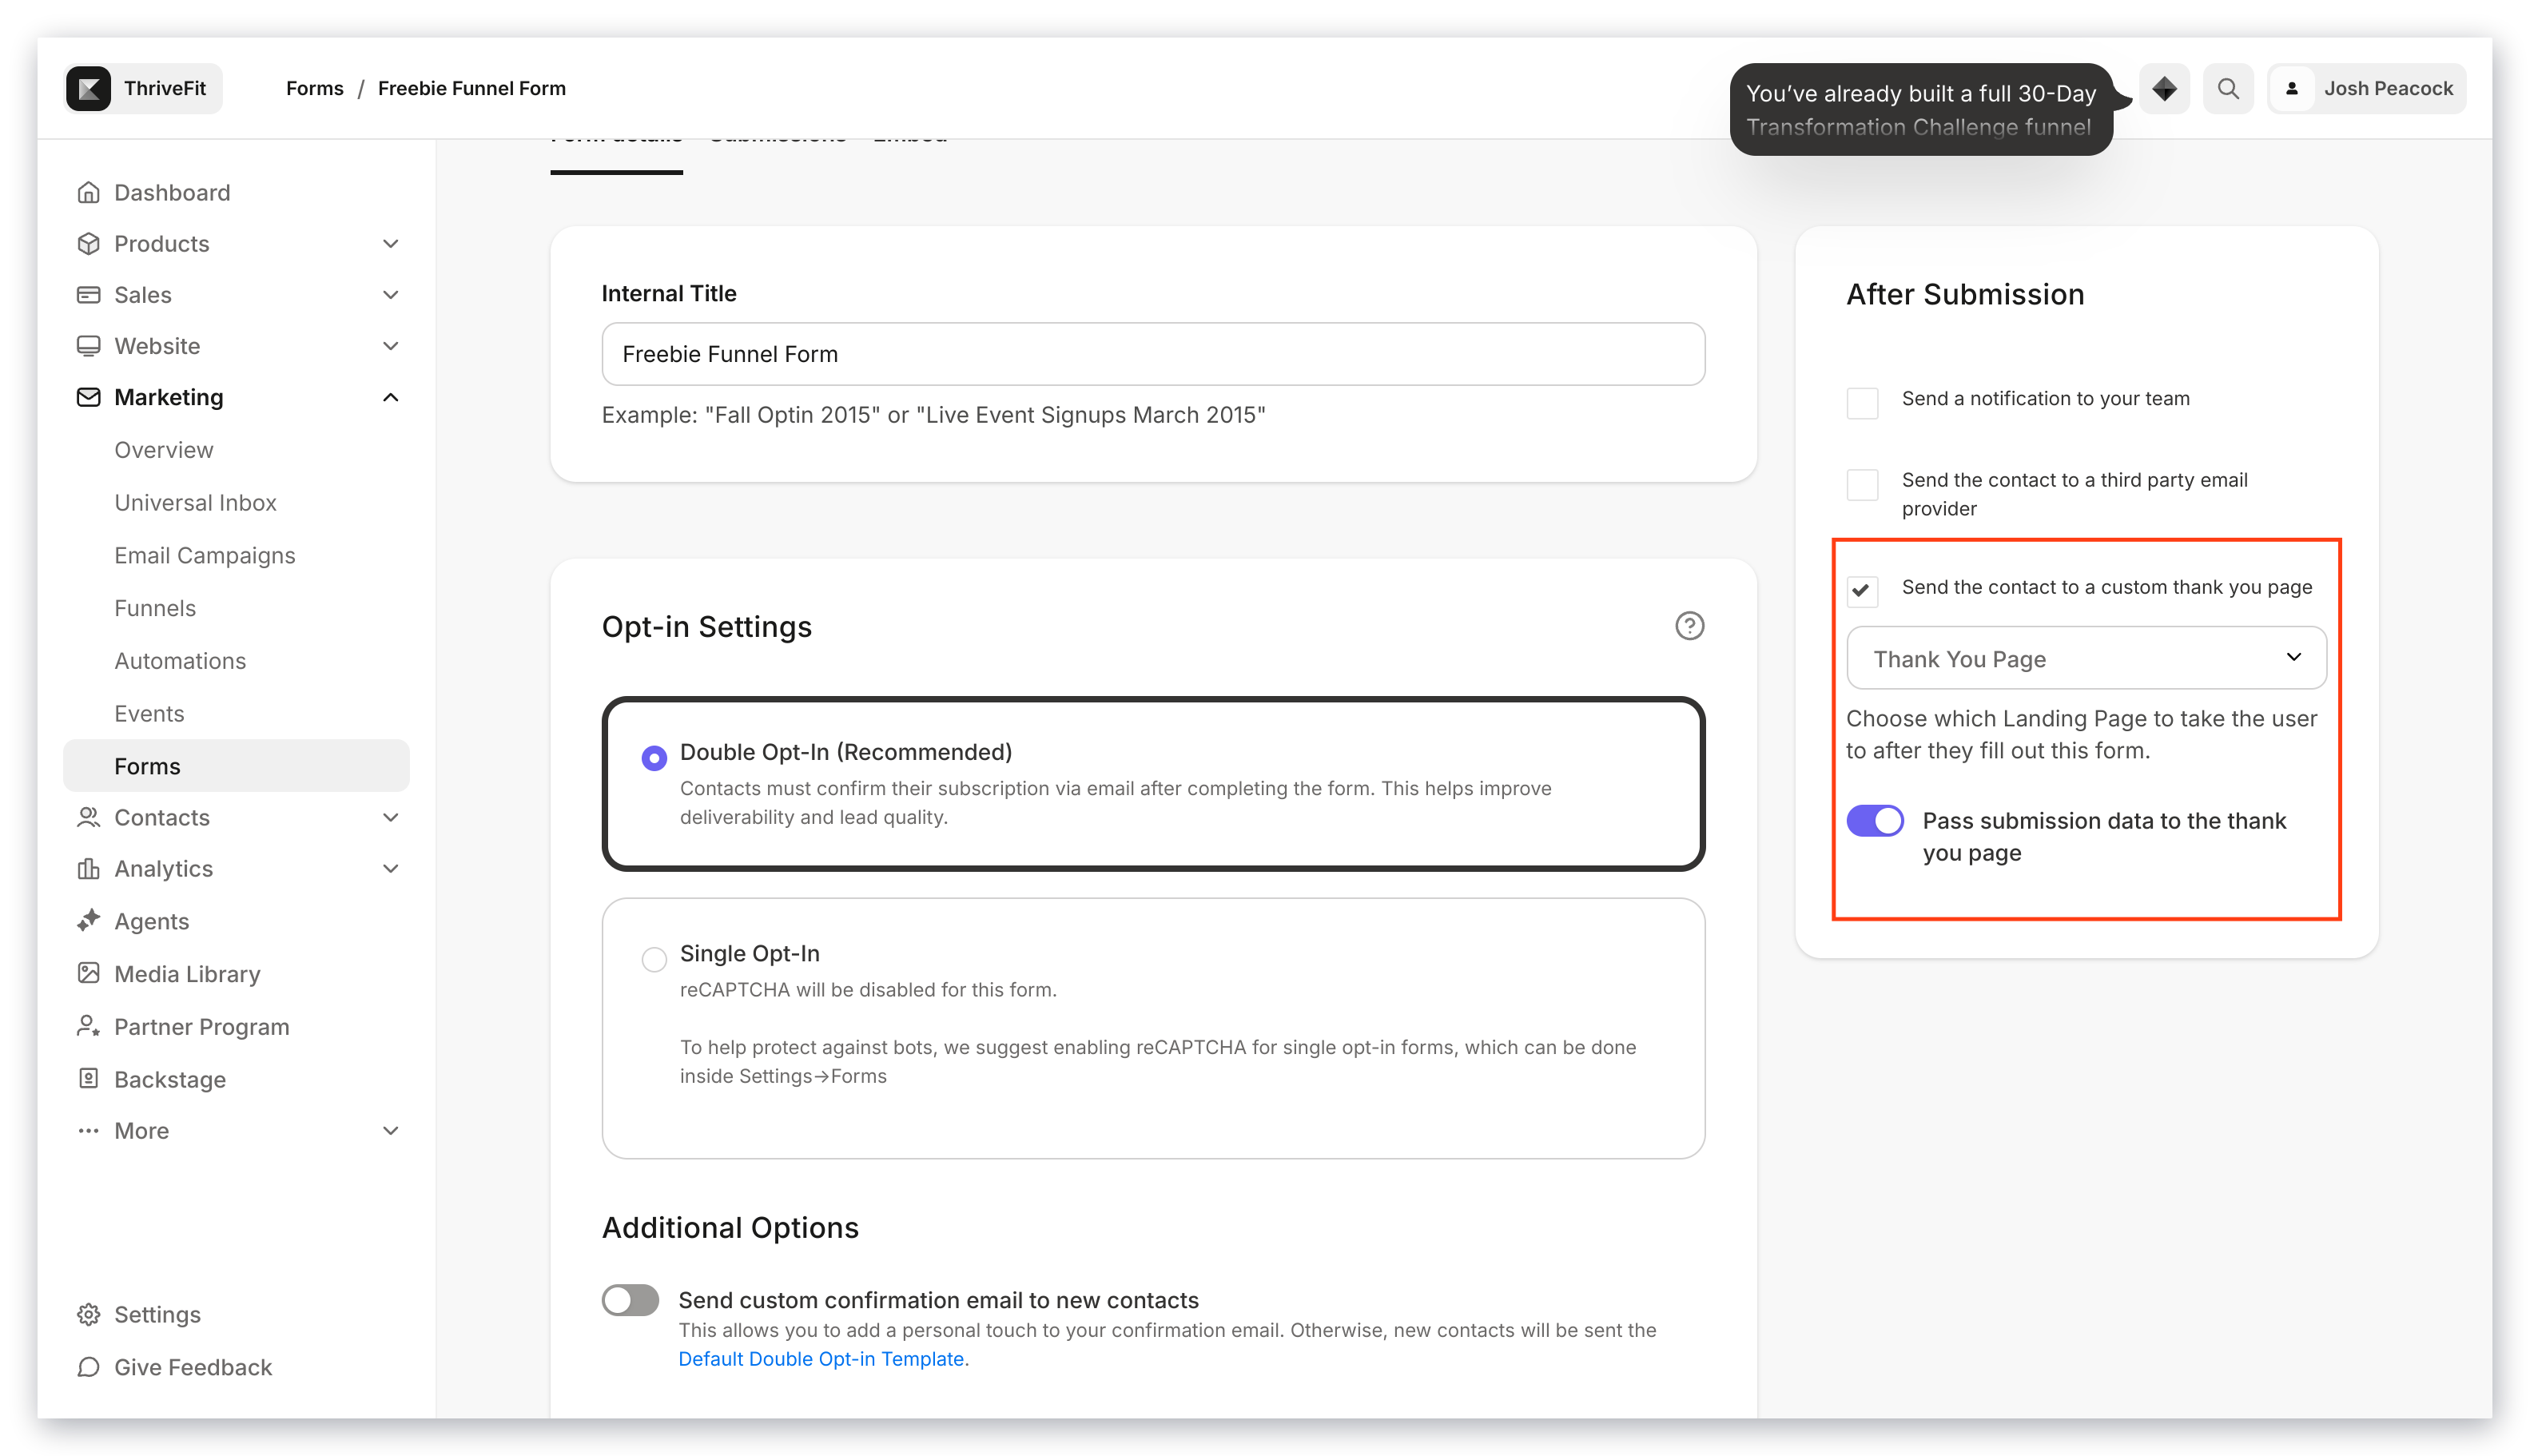
Task: Go to Email Campaigns
Action: click(x=205, y=555)
